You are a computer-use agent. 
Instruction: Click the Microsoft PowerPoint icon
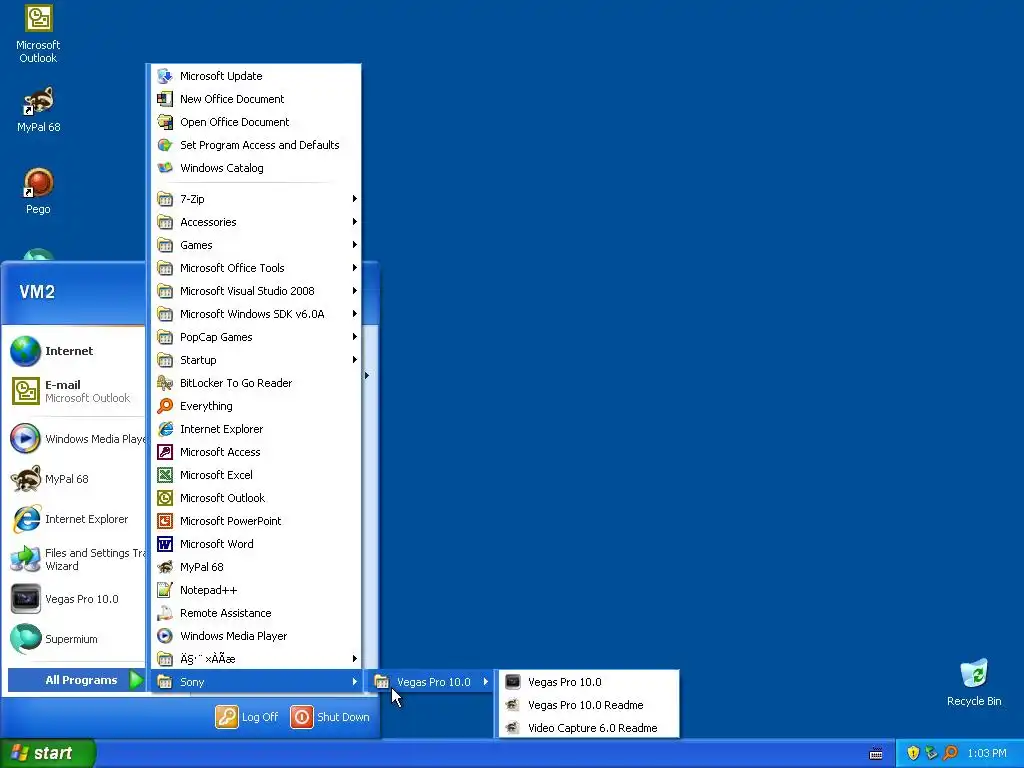[165, 521]
